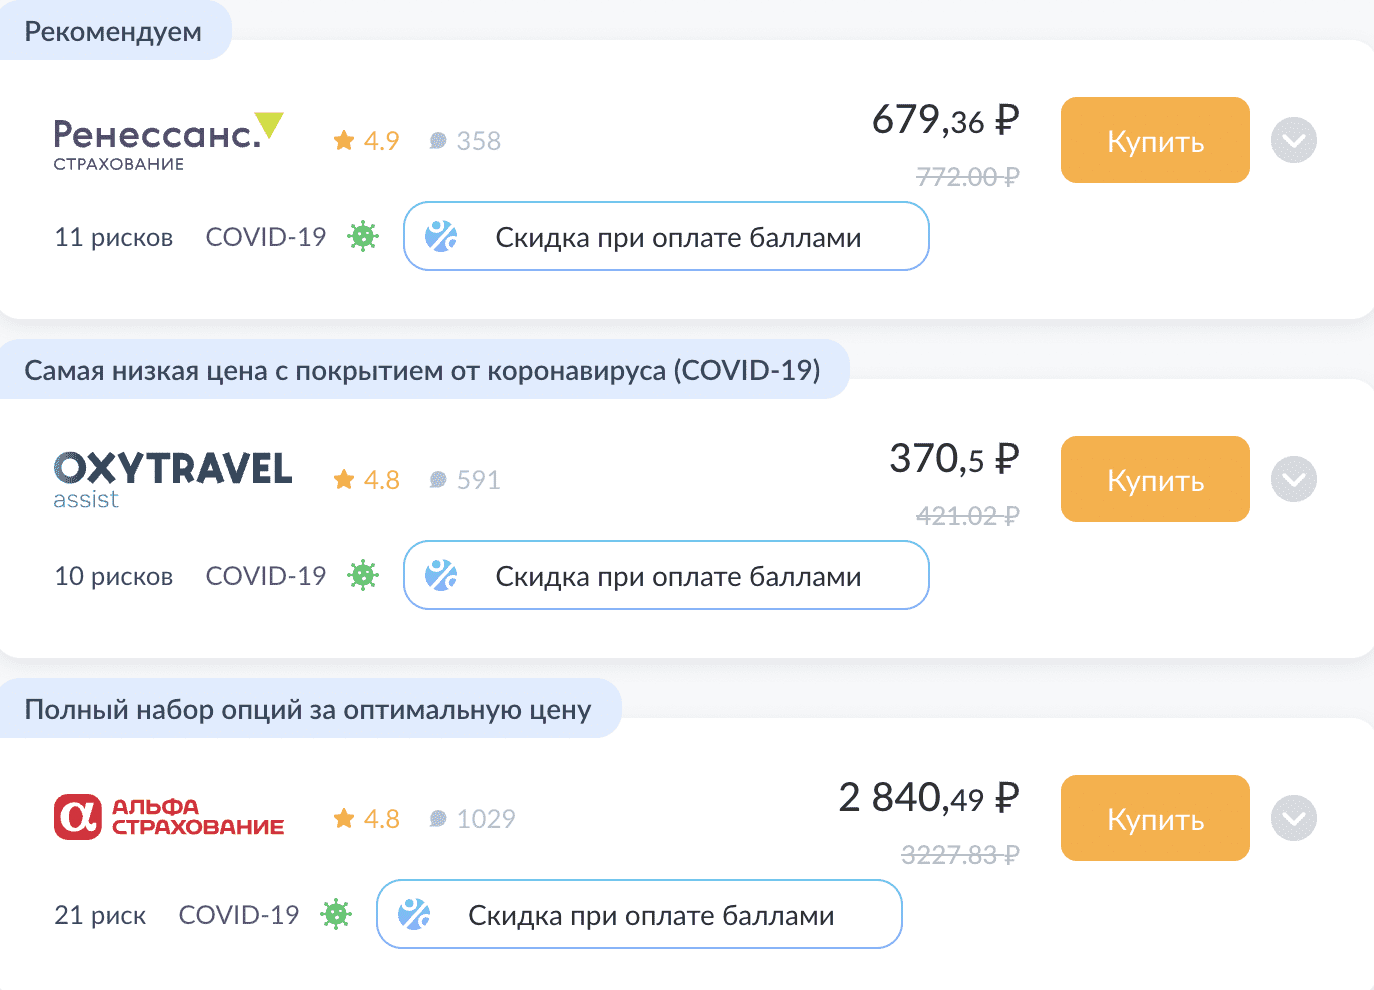Select points discount on the Renaissance offer
1374x990 pixels.
pos(666,236)
